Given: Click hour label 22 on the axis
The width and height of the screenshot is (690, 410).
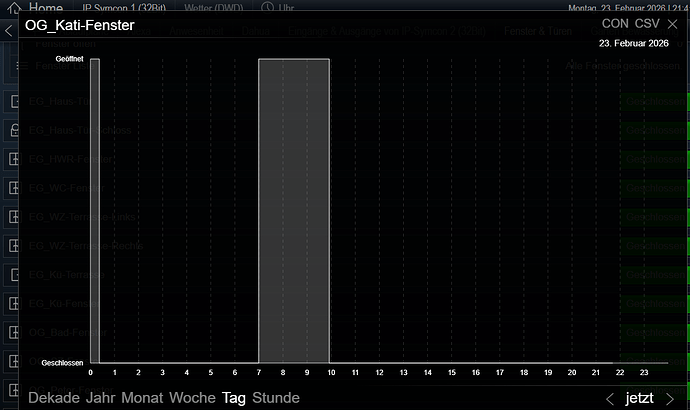Looking at the screenshot, I should 620,373.
